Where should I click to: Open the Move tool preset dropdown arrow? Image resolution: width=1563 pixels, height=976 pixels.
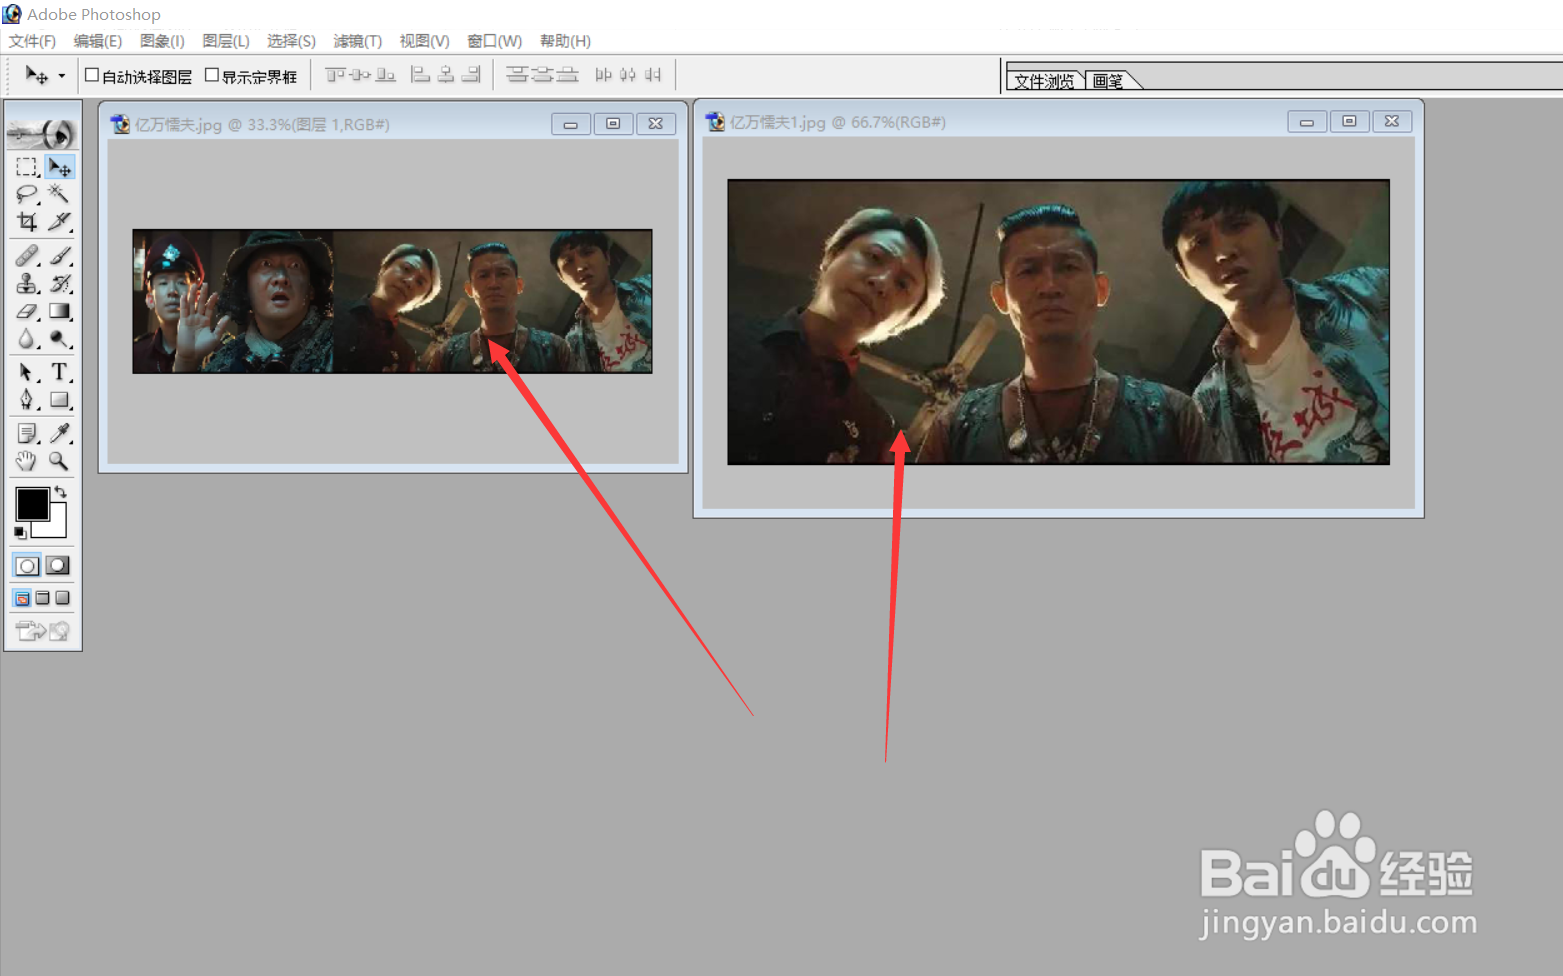pyautogui.click(x=62, y=76)
